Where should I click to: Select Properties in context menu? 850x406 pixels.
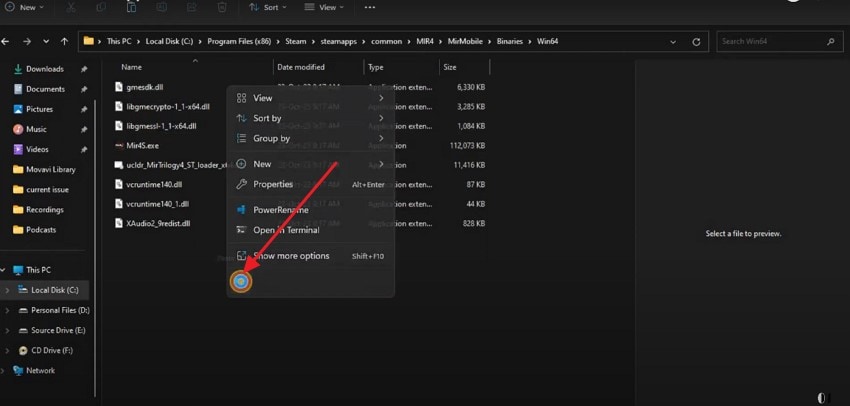(310, 184)
